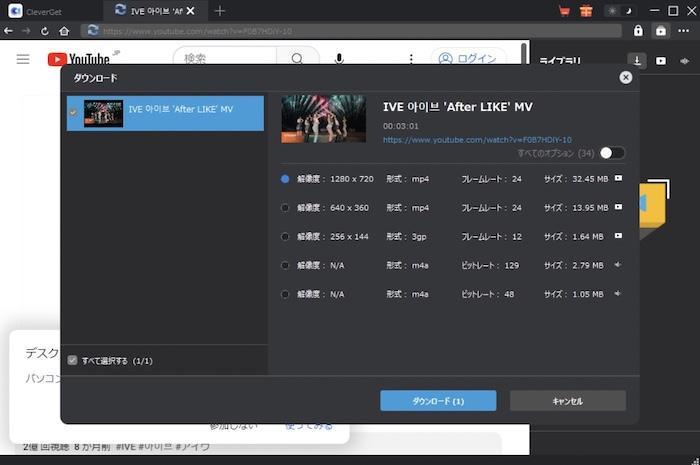Reload the current page
700x465 pixels.
pyautogui.click(x=45, y=31)
